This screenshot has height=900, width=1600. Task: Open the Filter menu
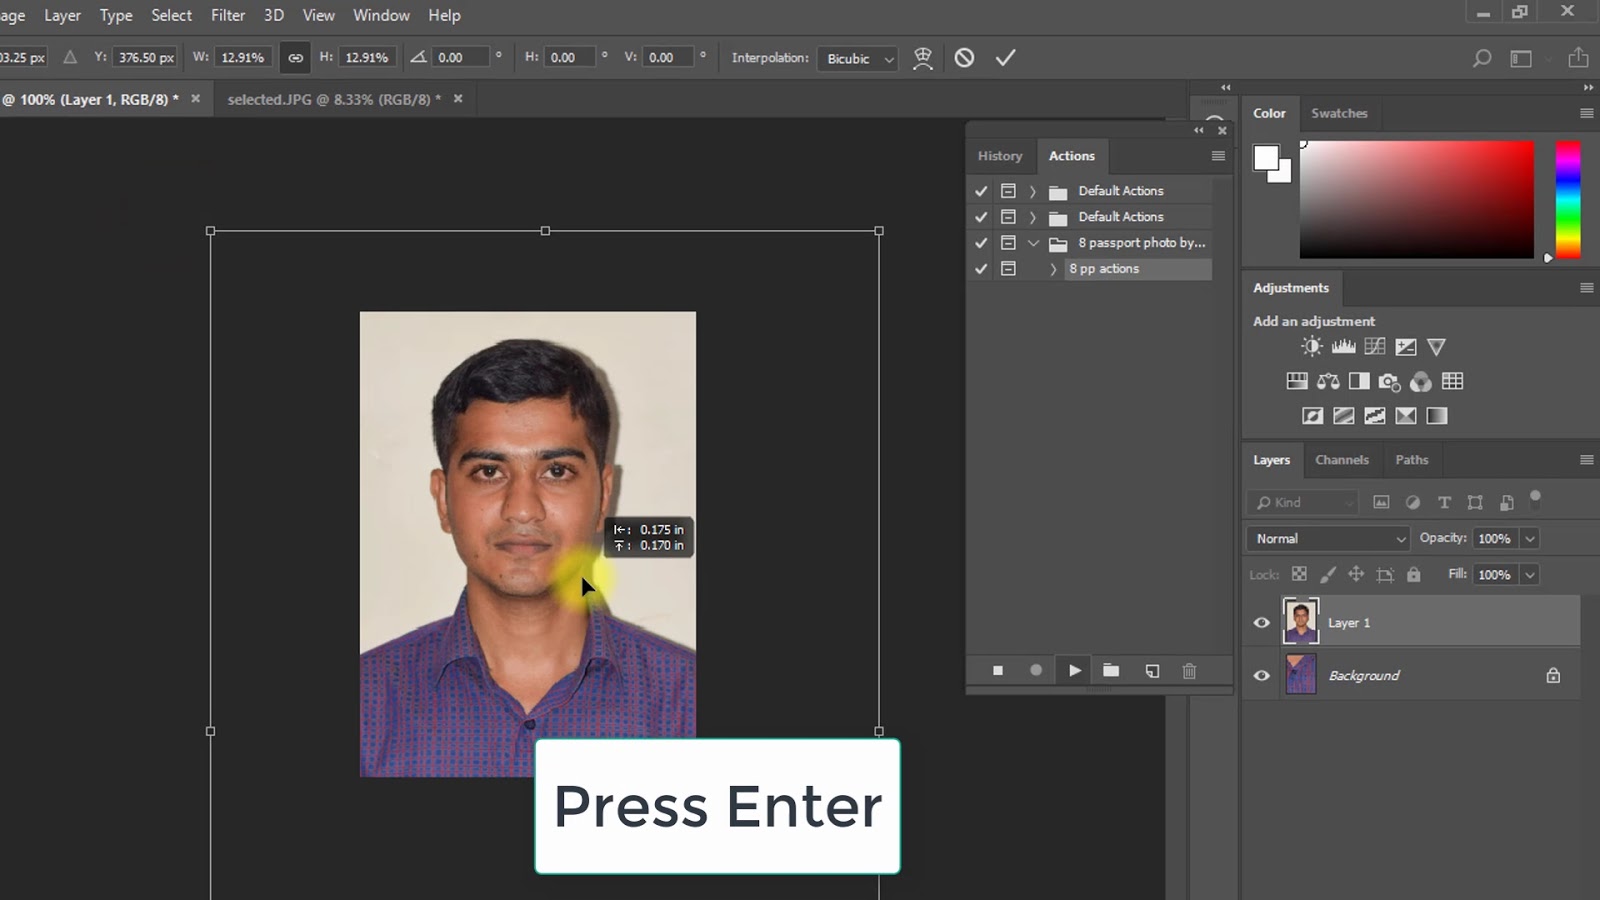(228, 15)
